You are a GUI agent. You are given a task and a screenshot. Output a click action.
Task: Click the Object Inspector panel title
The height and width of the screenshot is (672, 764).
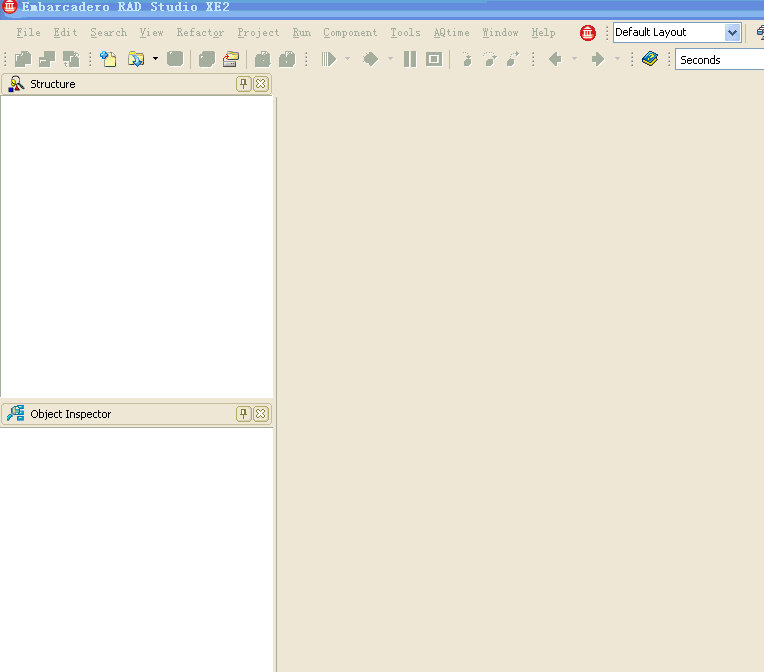(70, 414)
